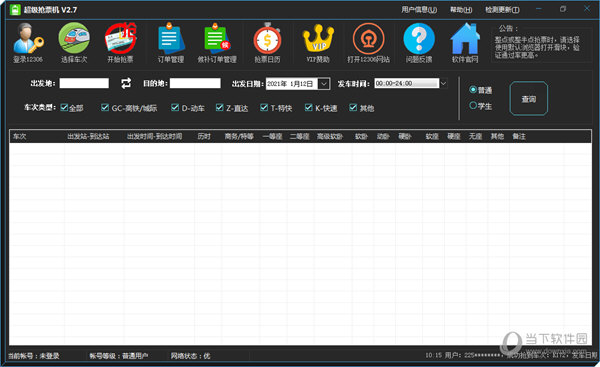
Task: Open the 帮助(H) menu
Action: click(x=461, y=10)
